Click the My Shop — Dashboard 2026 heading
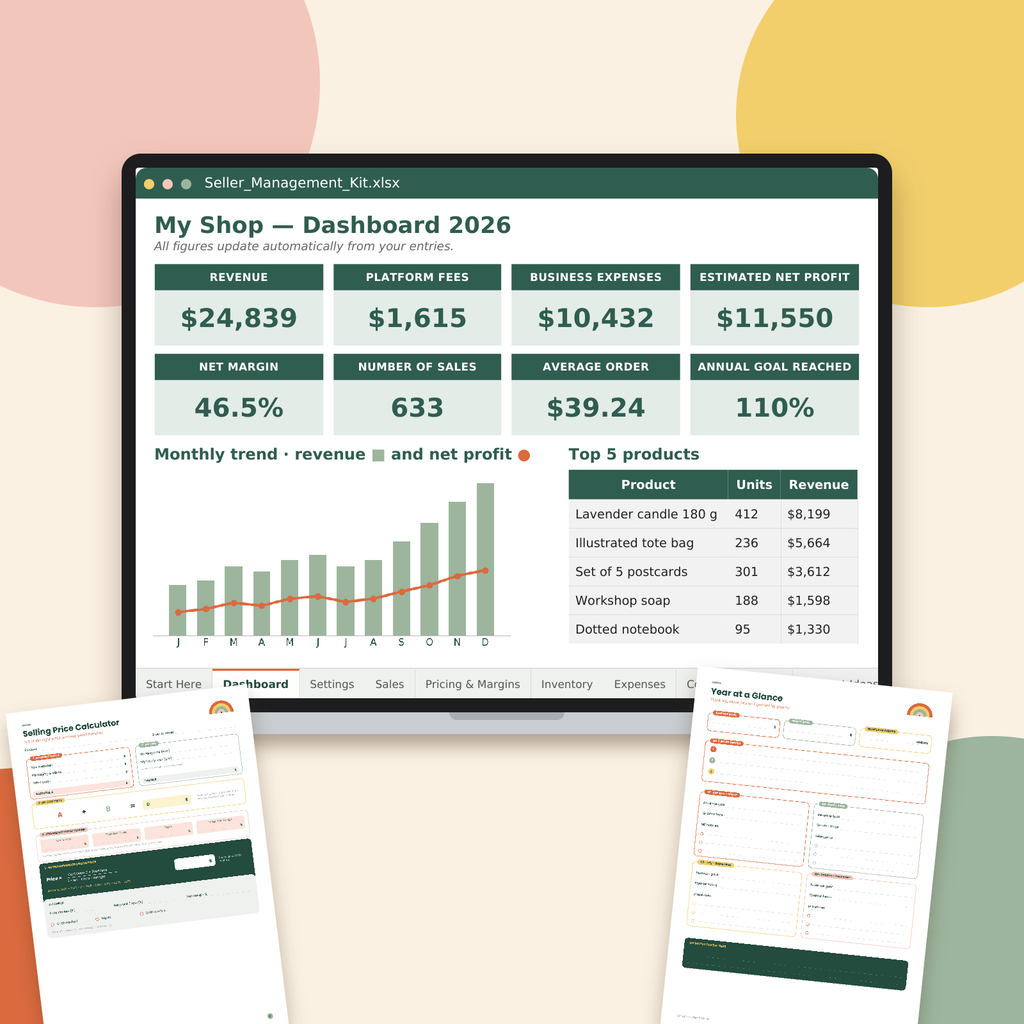The width and height of the screenshot is (1024, 1024). (x=332, y=225)
